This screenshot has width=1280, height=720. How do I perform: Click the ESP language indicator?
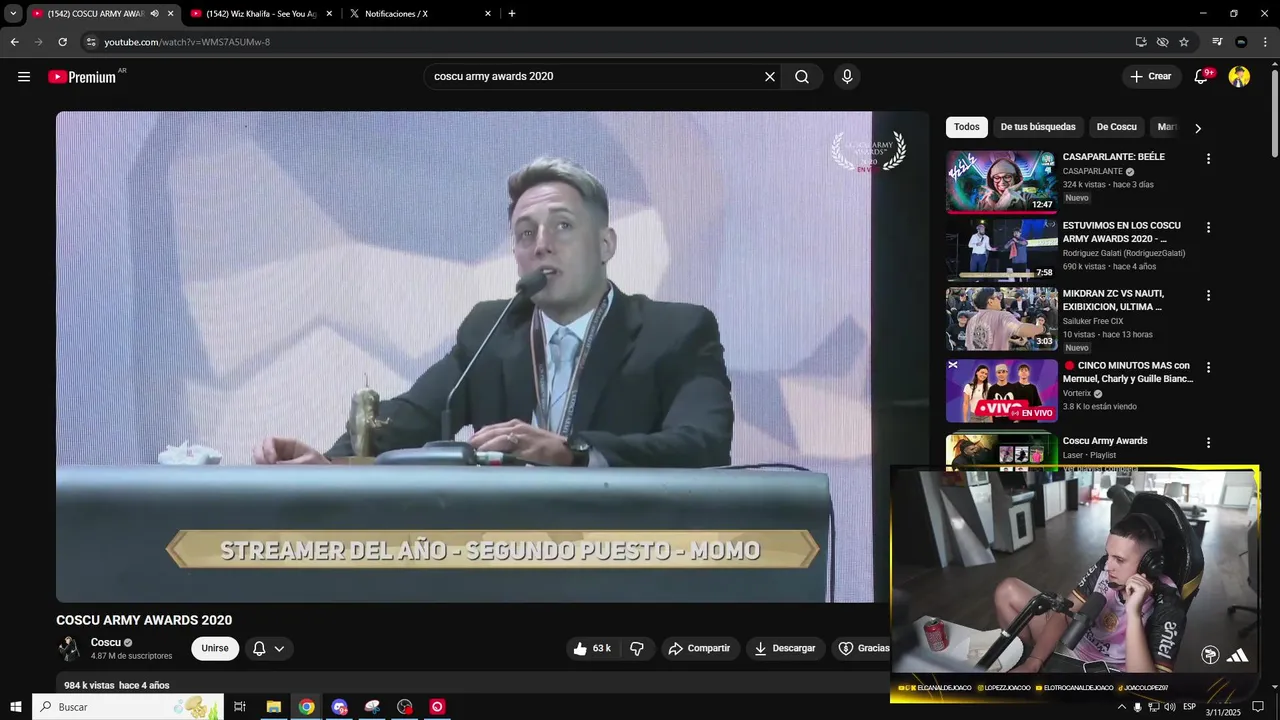point(1189,707)
